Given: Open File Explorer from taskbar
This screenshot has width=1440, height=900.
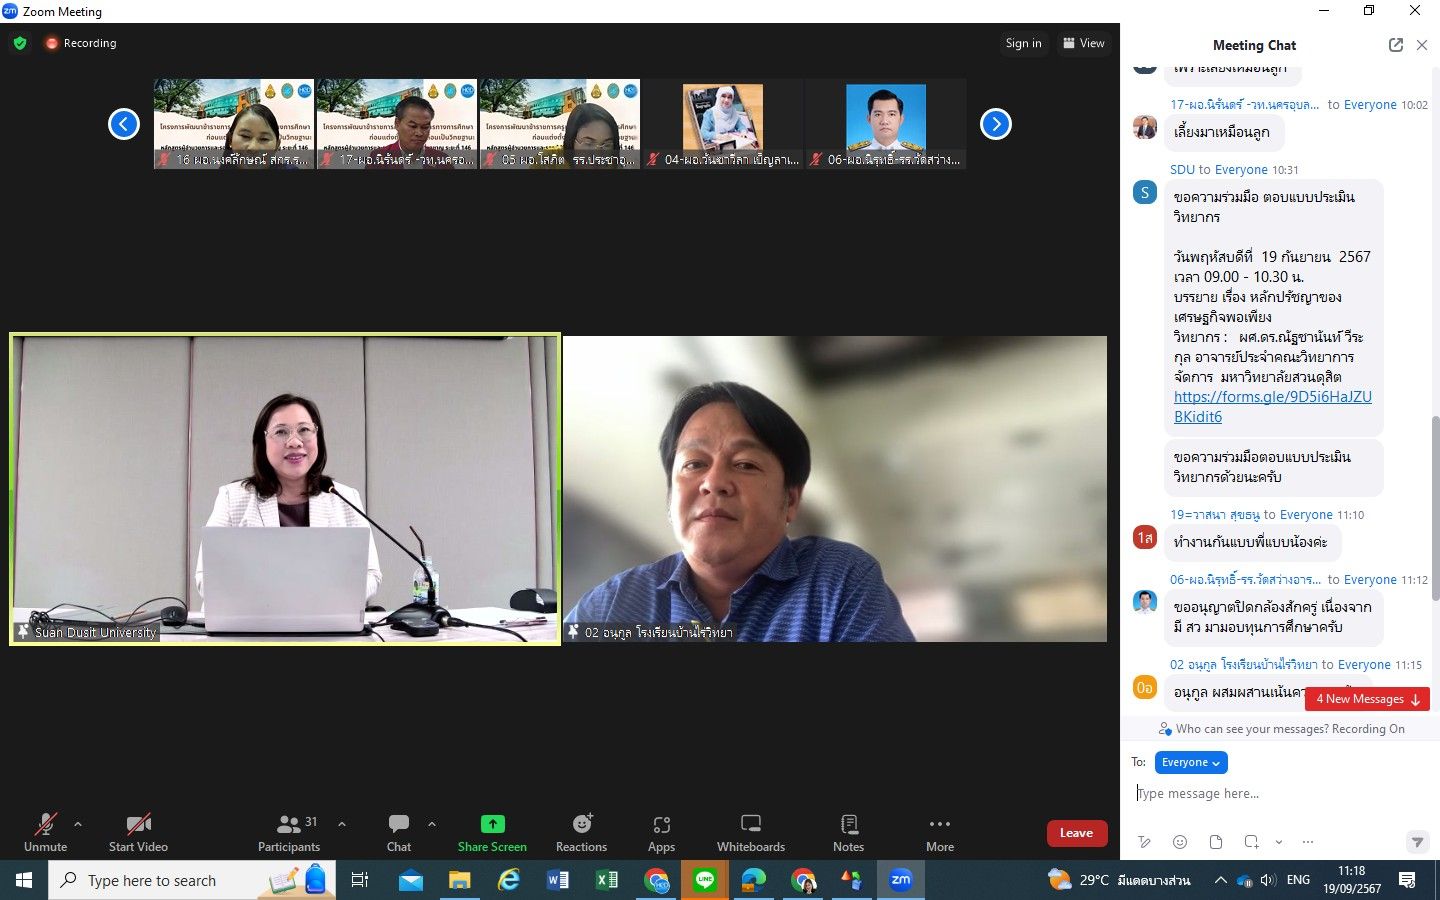Looking at the screenshot, I should [x=460, y=880].
